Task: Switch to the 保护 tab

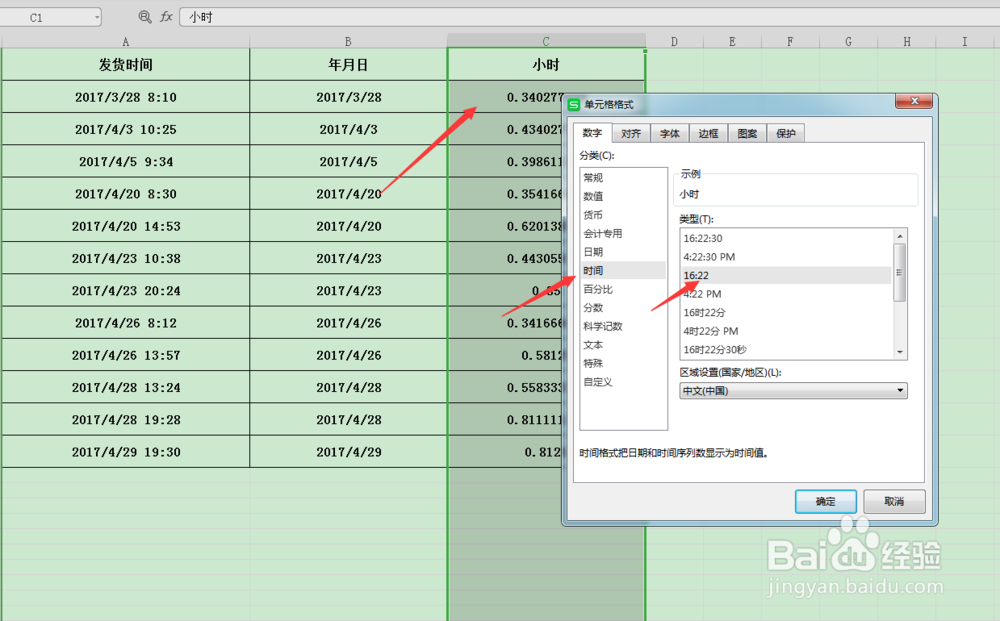Action: (785, 132)
